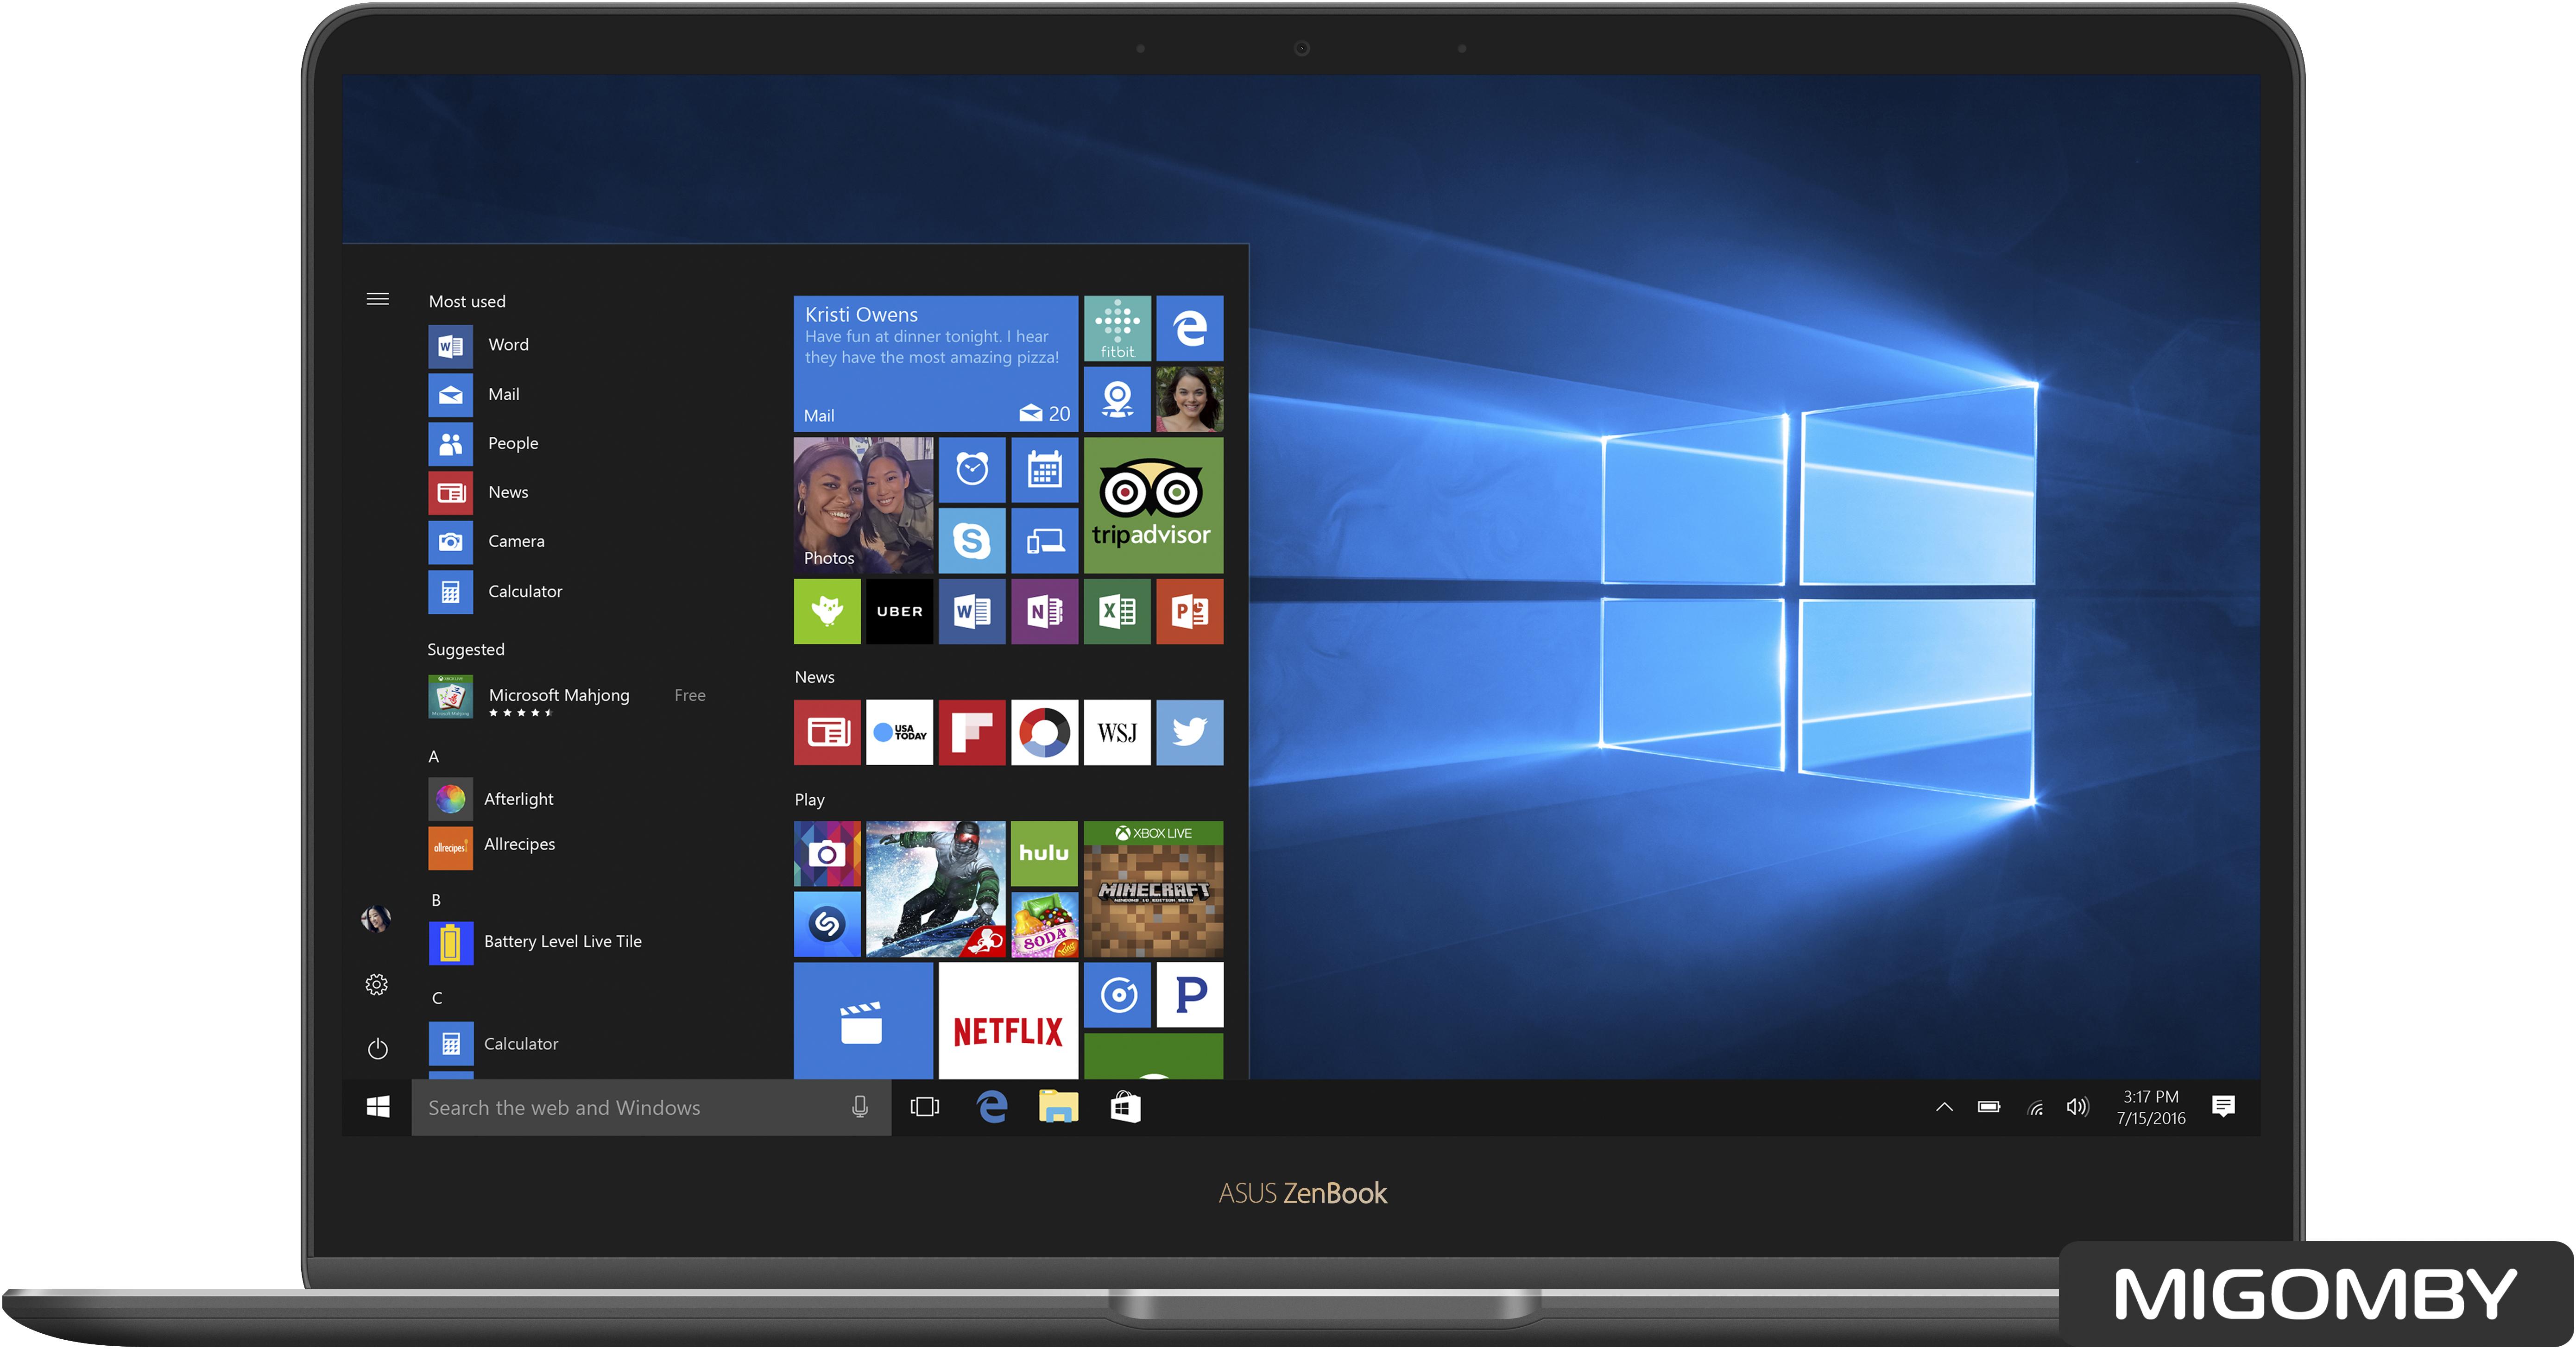Image resolution: width=2576 pixels, height=1349 pixels.
Task: Open Task View on the taskbar
Action: (925, 1107)
